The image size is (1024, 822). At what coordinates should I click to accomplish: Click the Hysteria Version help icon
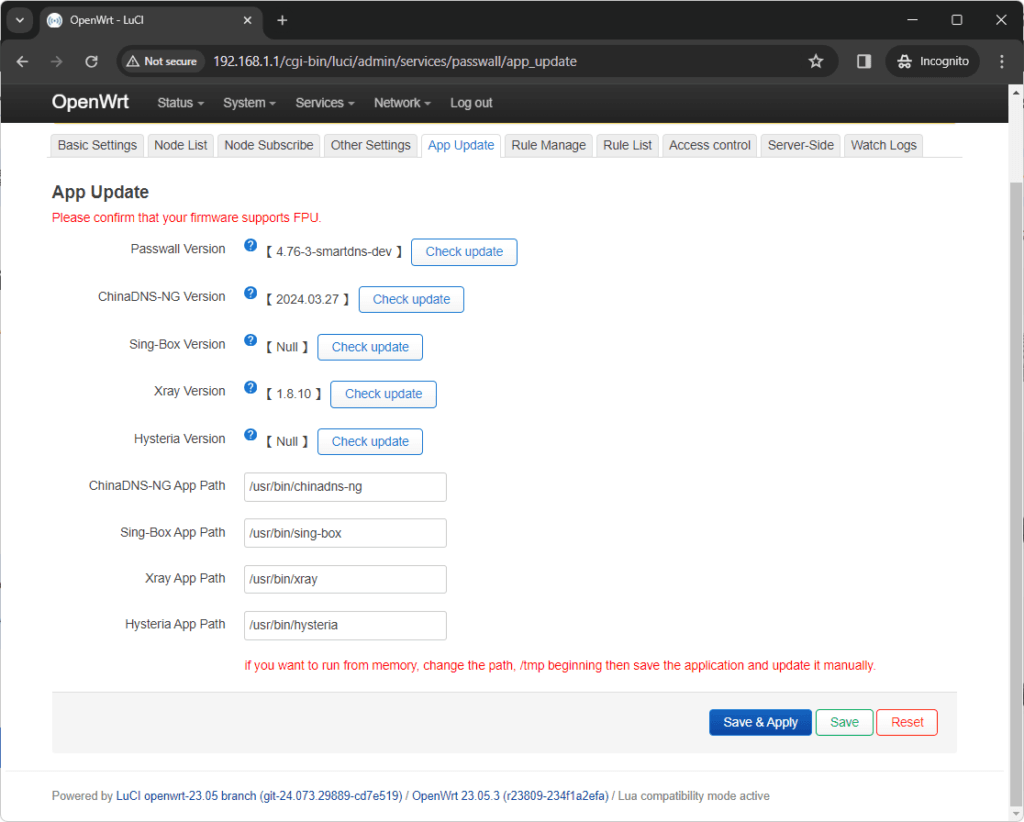(250, 435)
